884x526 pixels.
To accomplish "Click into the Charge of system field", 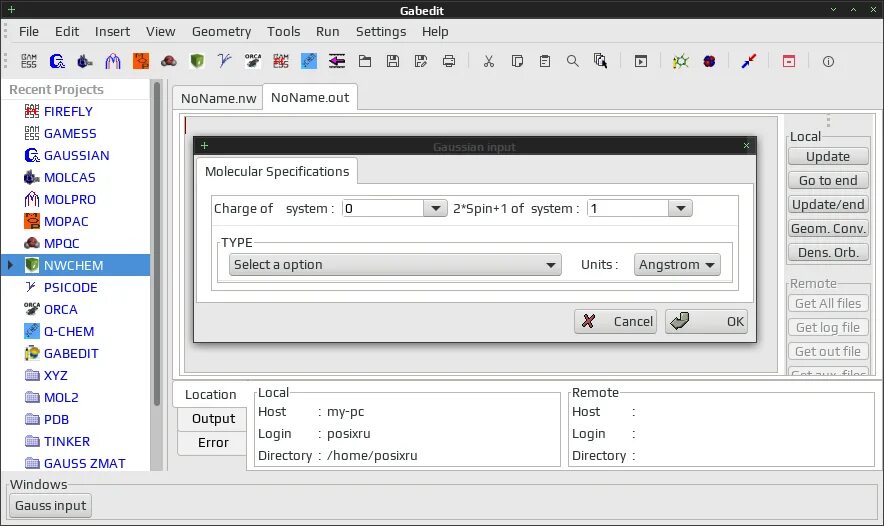I will click(x=383, y=209).
